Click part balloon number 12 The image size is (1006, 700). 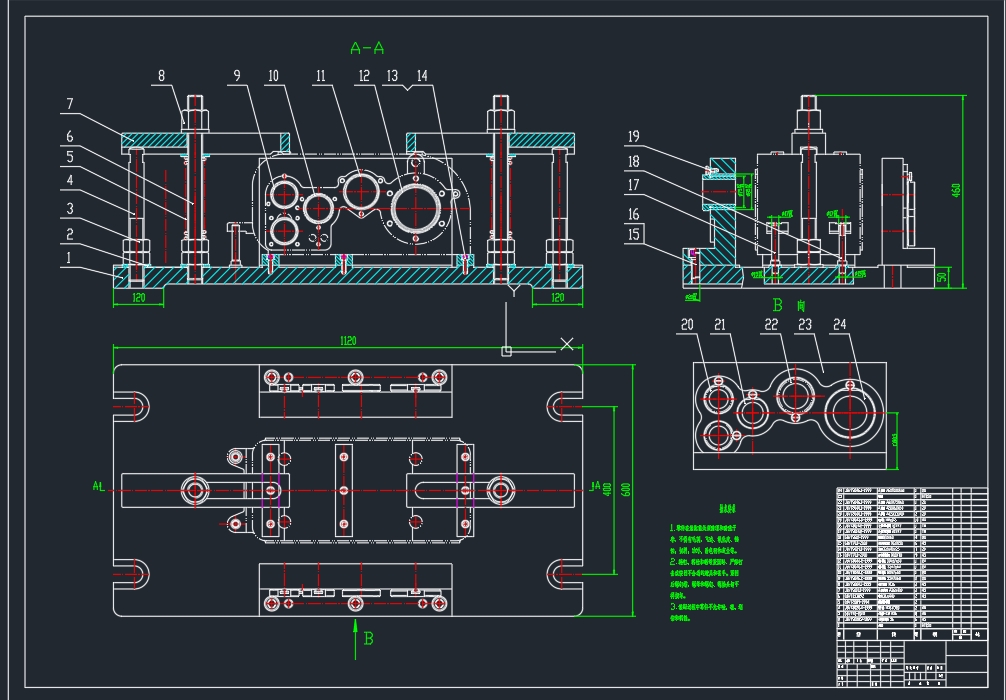(364, 76)
